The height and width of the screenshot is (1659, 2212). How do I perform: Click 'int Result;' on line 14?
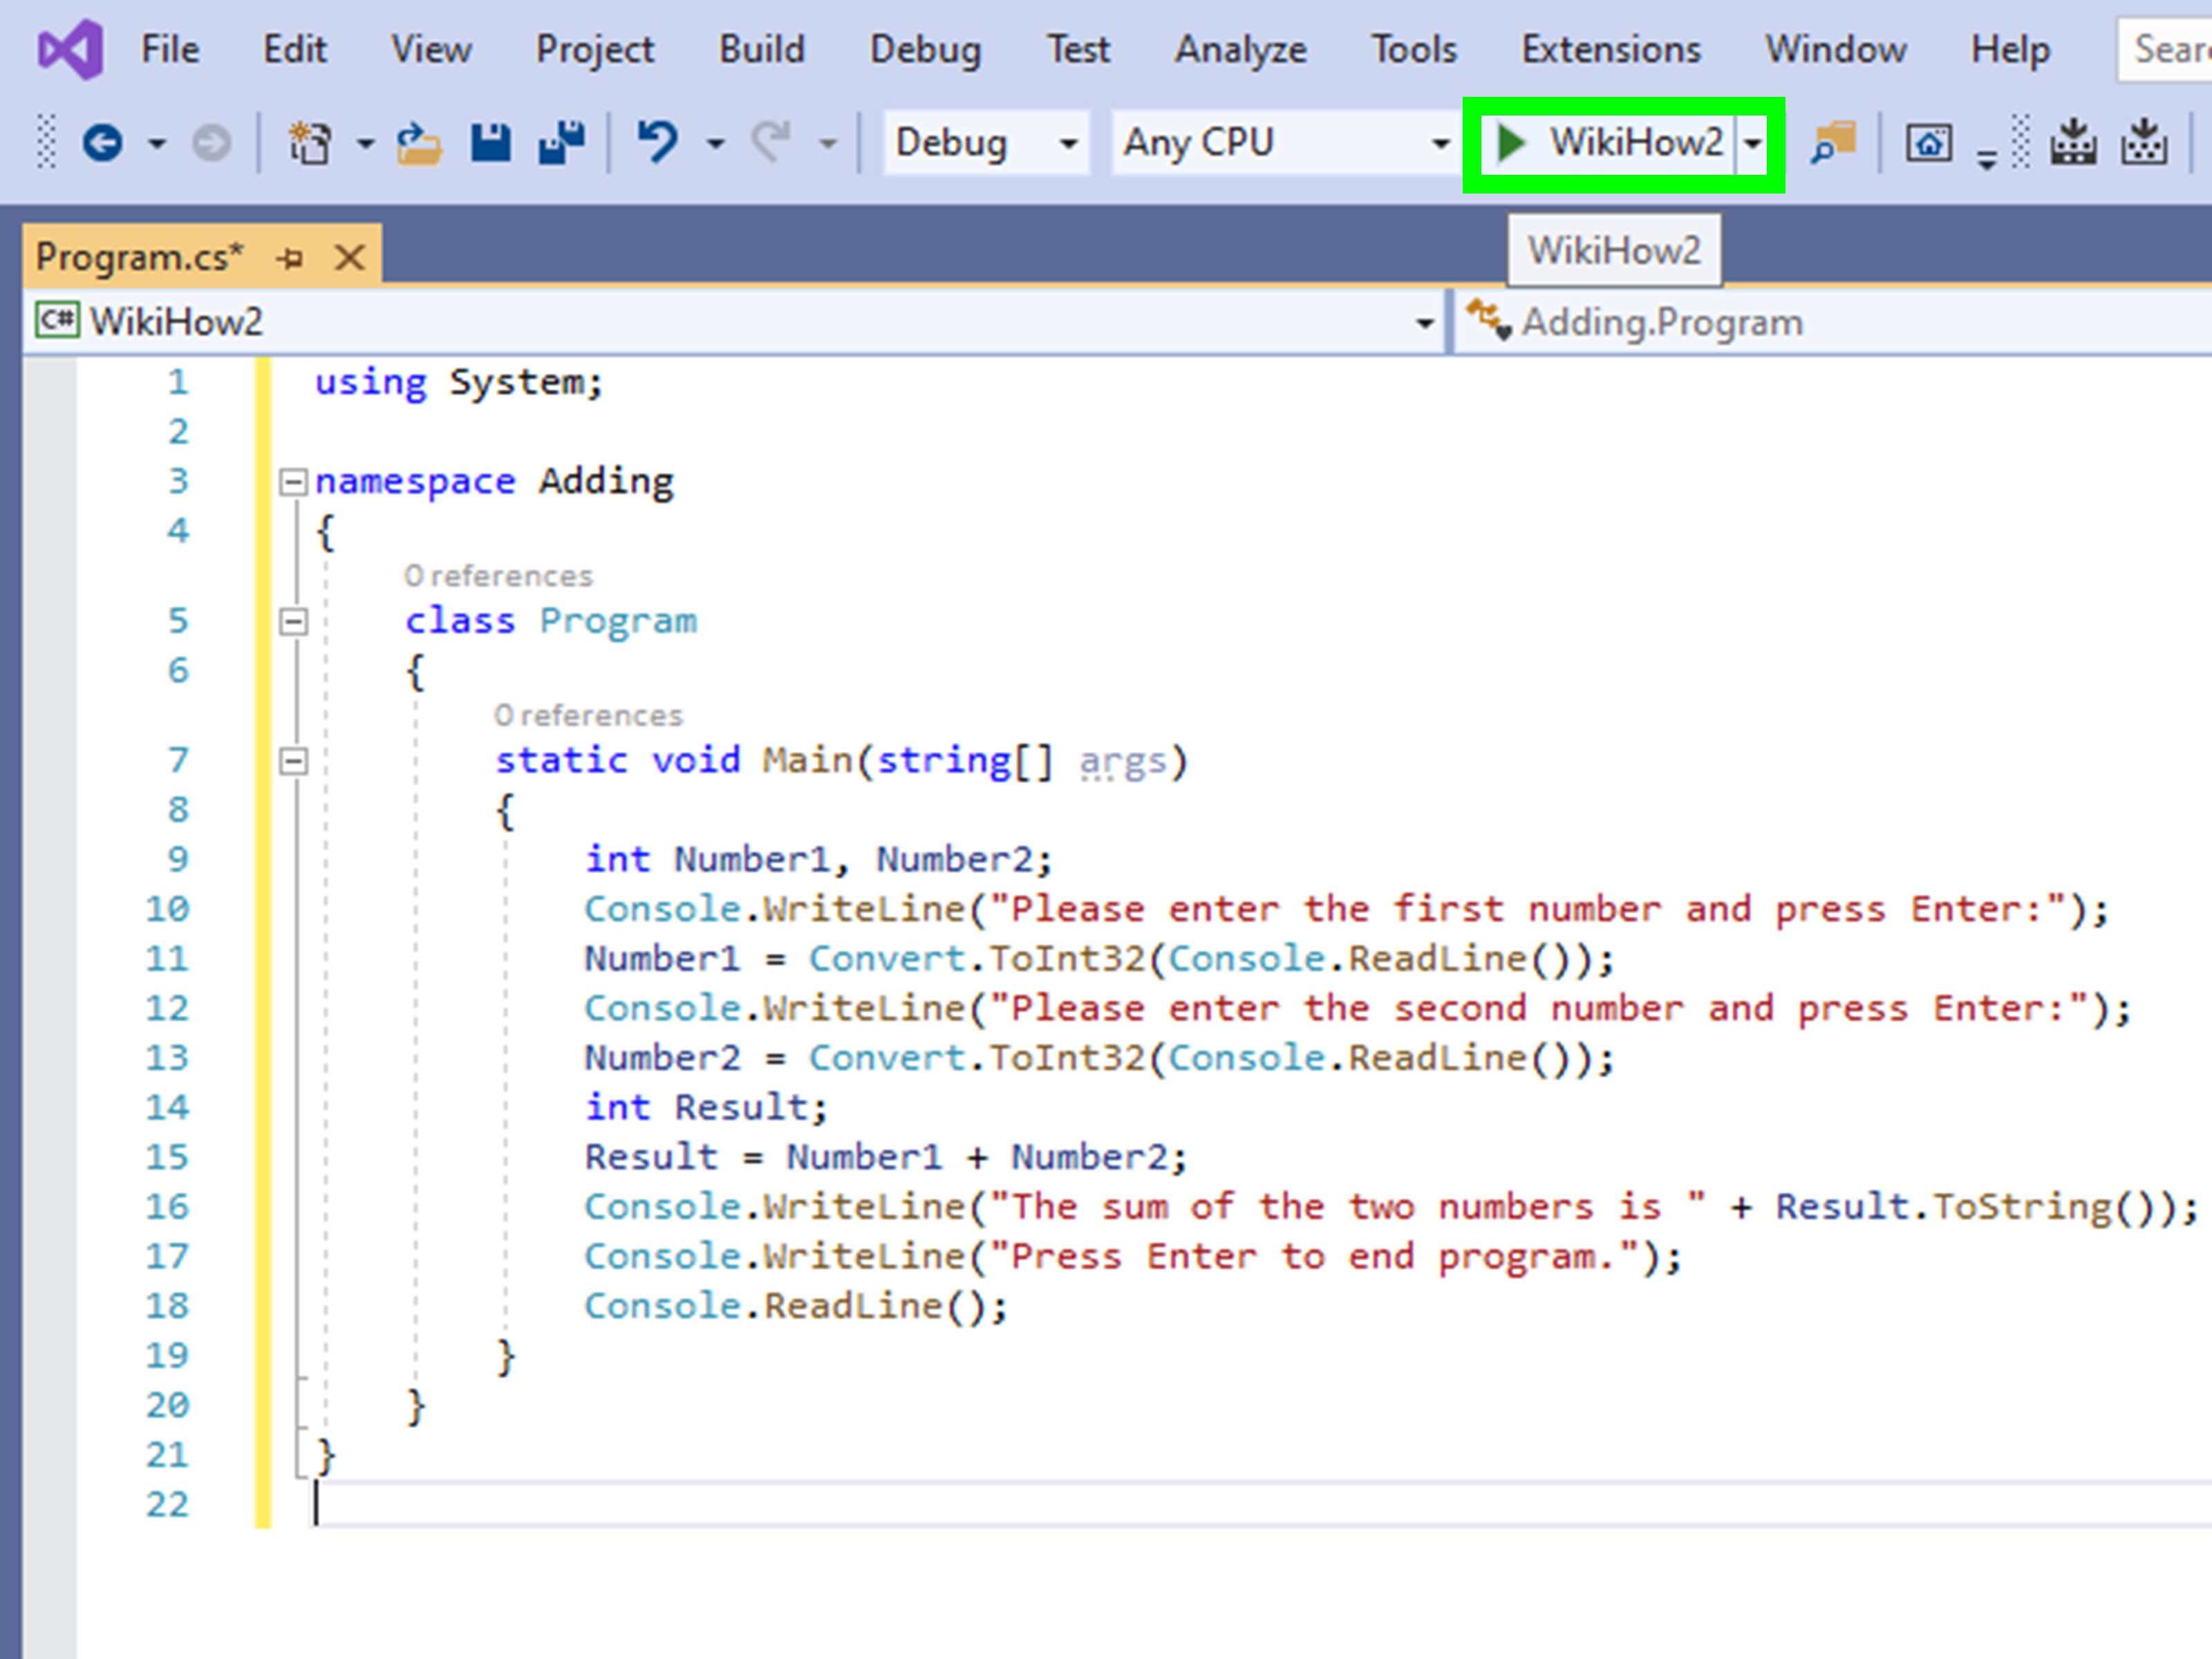706,1107
